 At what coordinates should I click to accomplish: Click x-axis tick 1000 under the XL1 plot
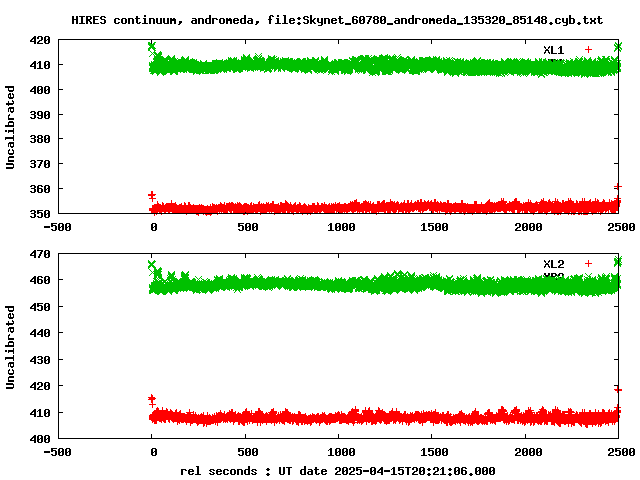(x=341, y=227)
